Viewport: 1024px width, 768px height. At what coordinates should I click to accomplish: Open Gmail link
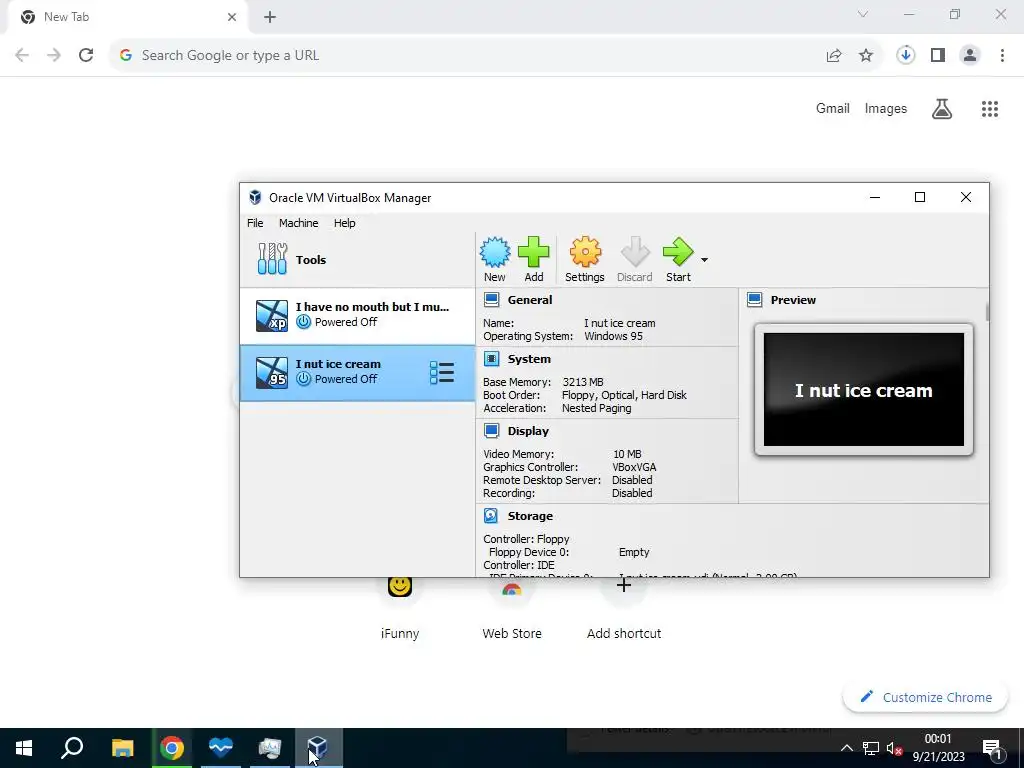pos(833,108)
